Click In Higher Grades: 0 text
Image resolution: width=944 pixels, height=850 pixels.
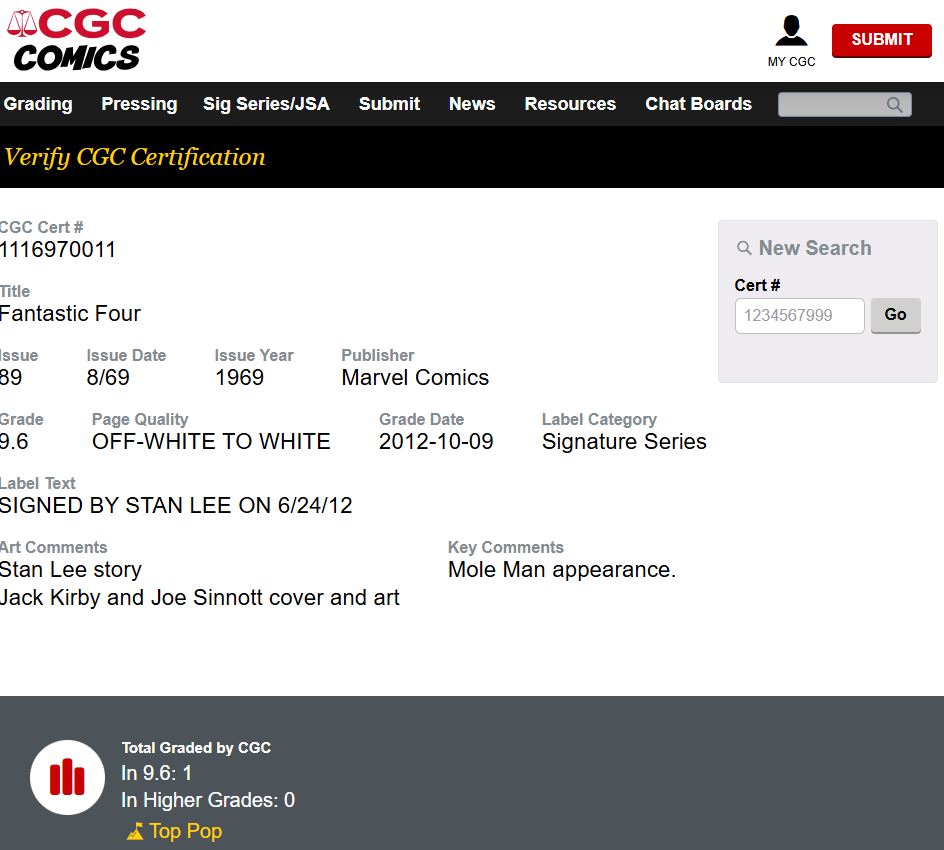click(x=208, y=800)
